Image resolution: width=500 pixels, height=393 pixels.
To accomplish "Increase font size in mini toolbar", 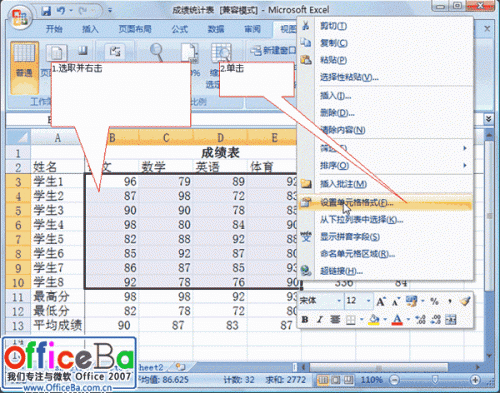I will point(380,302).
